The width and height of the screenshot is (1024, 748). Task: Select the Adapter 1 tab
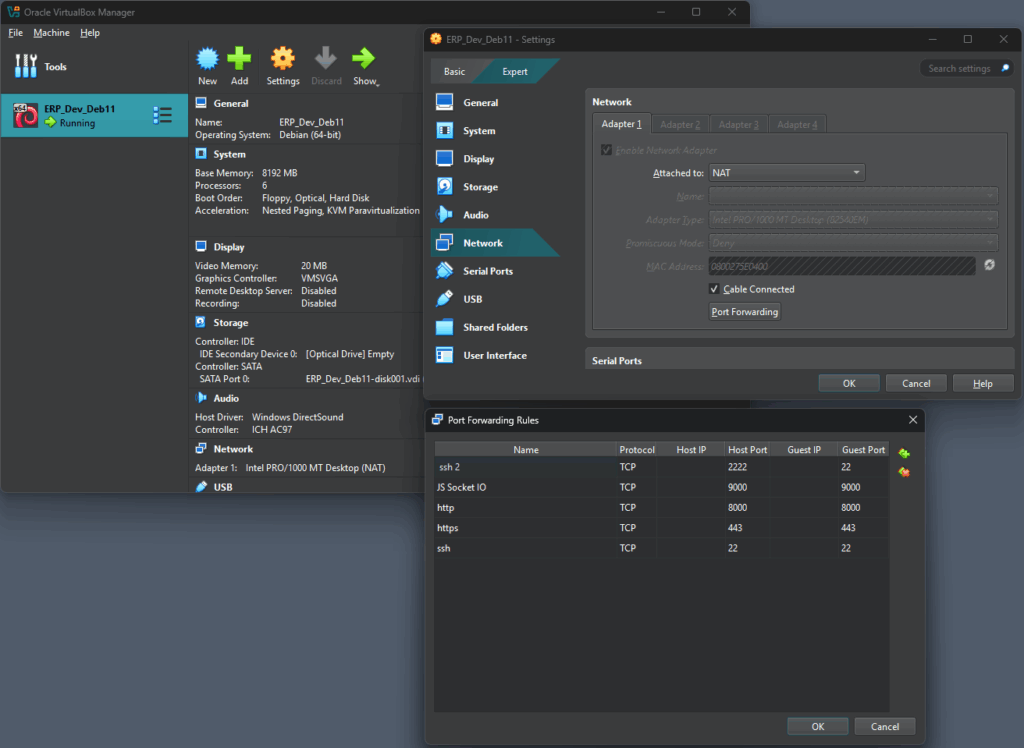point(621,124)
